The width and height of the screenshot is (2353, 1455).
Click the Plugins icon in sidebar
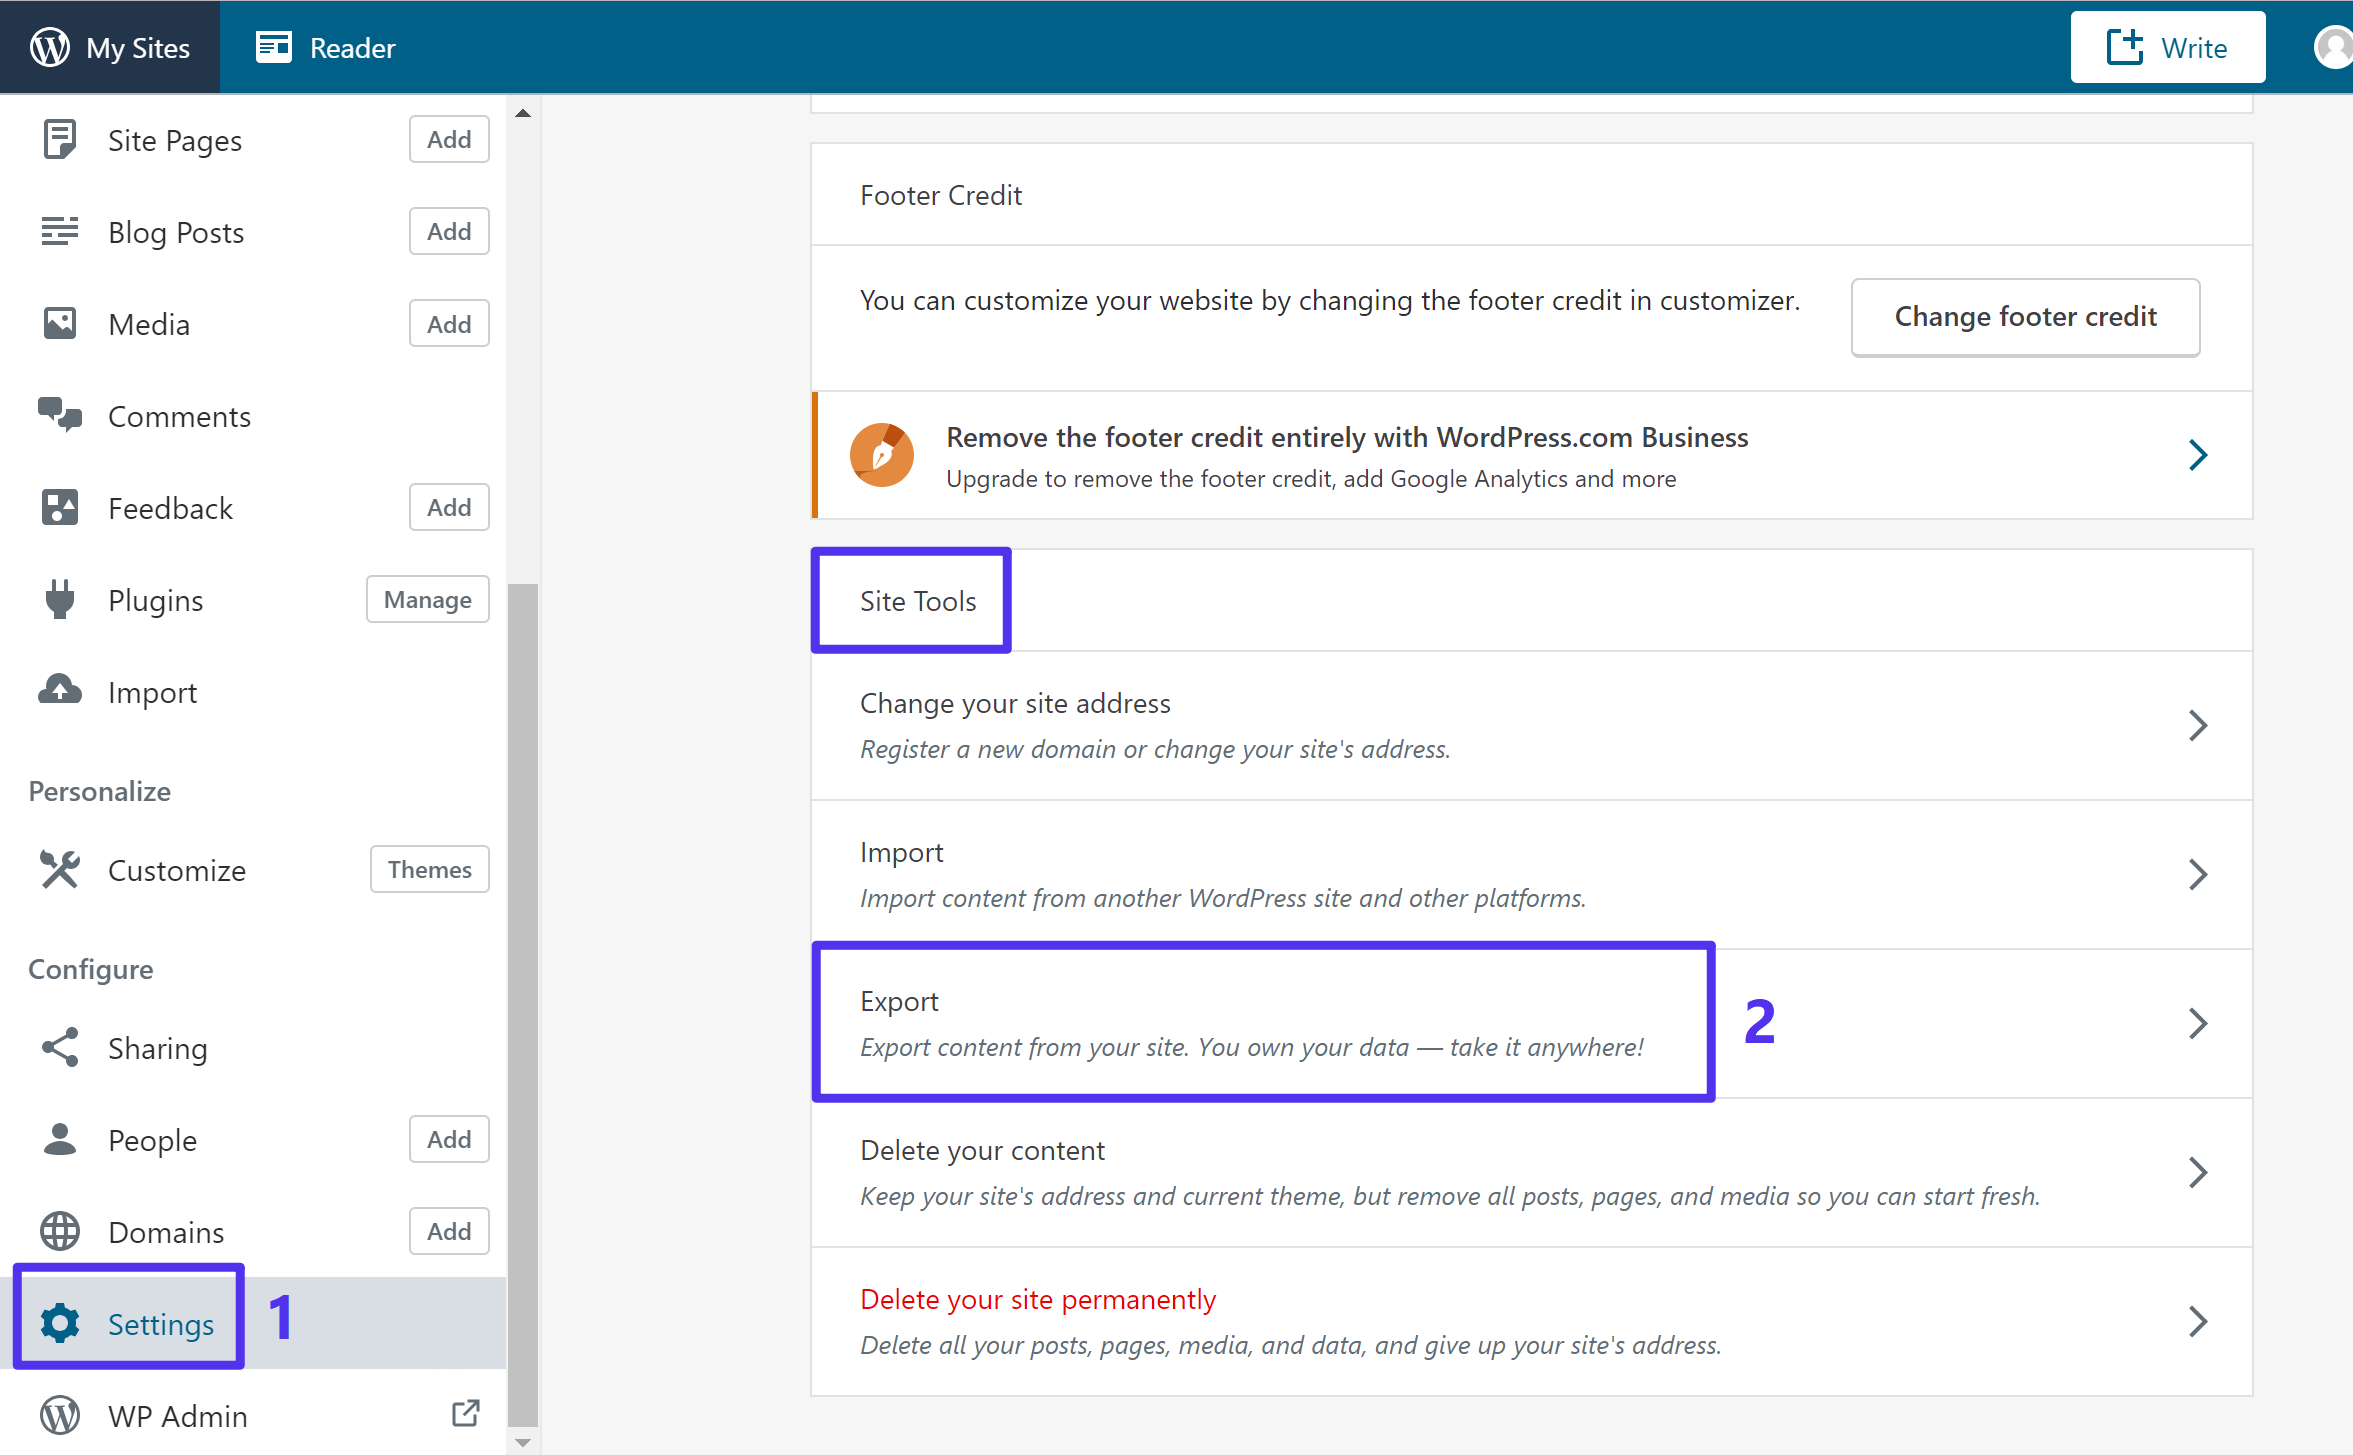(59, 600)
